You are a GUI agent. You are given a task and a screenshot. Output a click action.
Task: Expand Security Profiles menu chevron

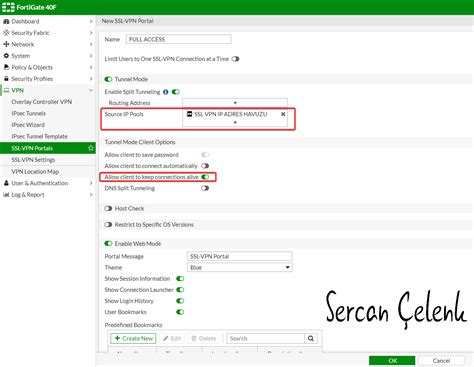[91, 79]
